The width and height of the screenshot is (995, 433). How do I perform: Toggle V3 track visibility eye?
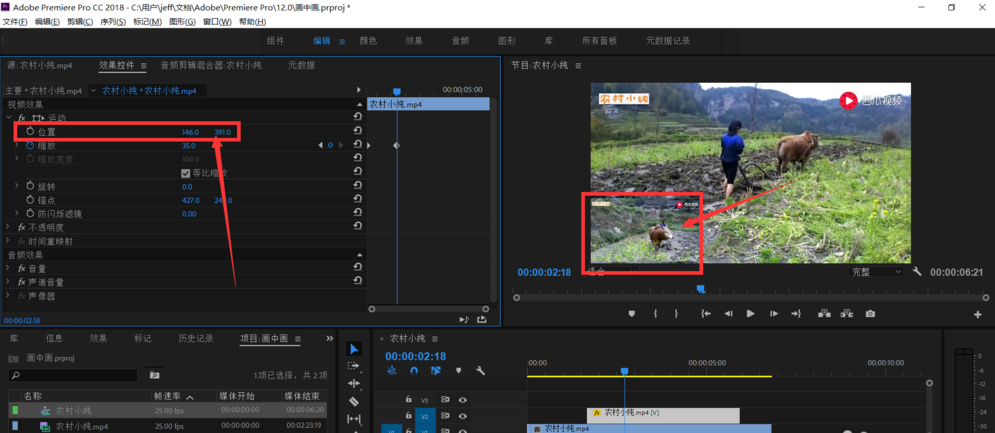point(462,400)
